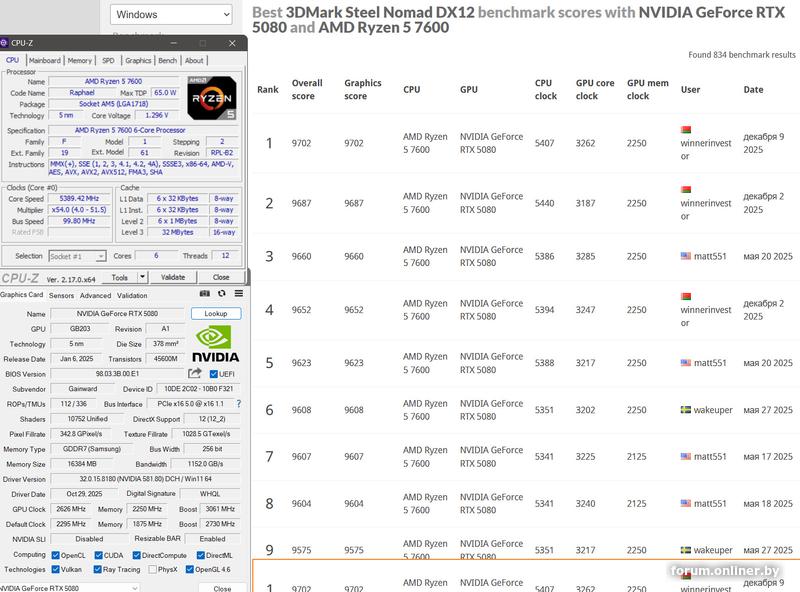Click GPU-Z screenshot camera icon
Viewport: 800px width, 592px height.
coord(205,293)
